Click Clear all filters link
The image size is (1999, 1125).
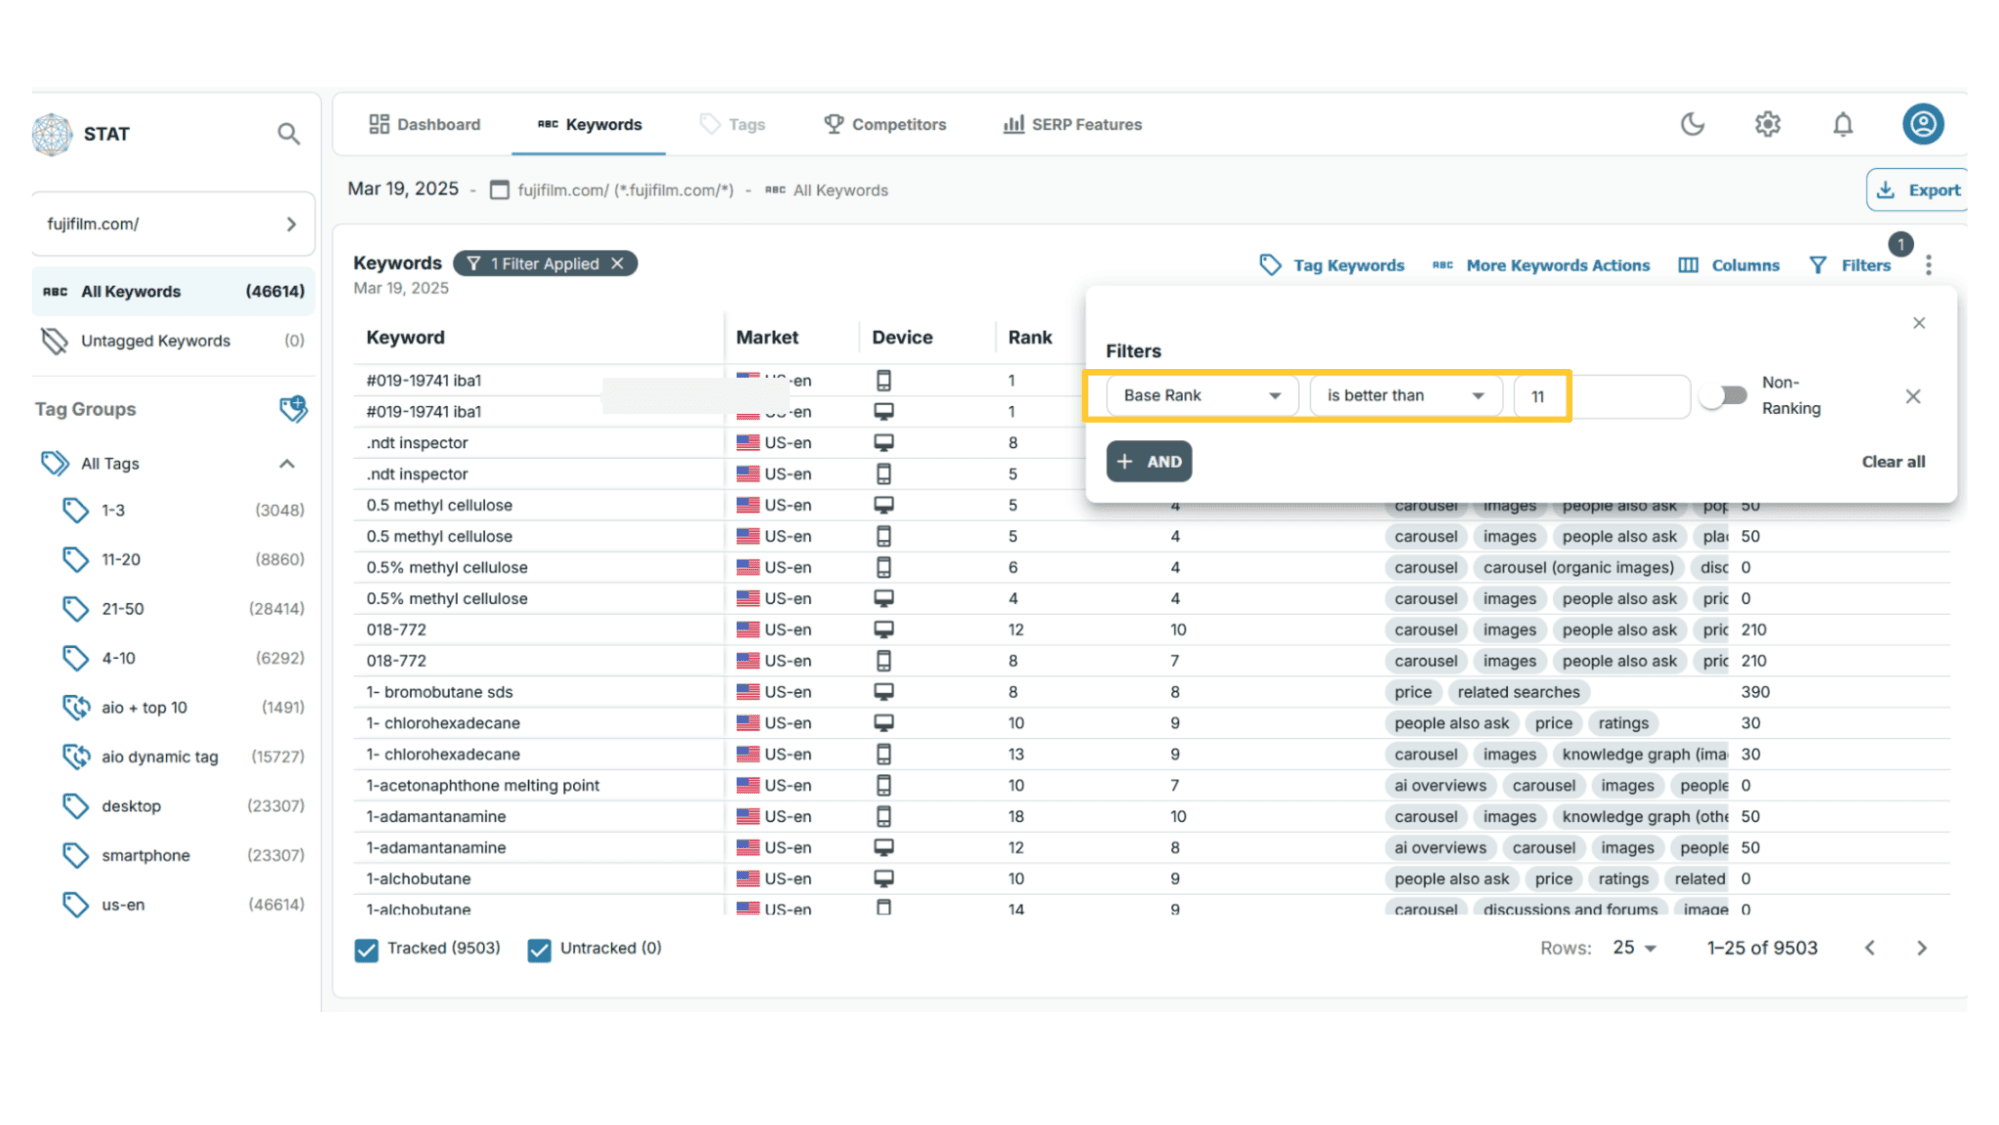(1892, 462)
